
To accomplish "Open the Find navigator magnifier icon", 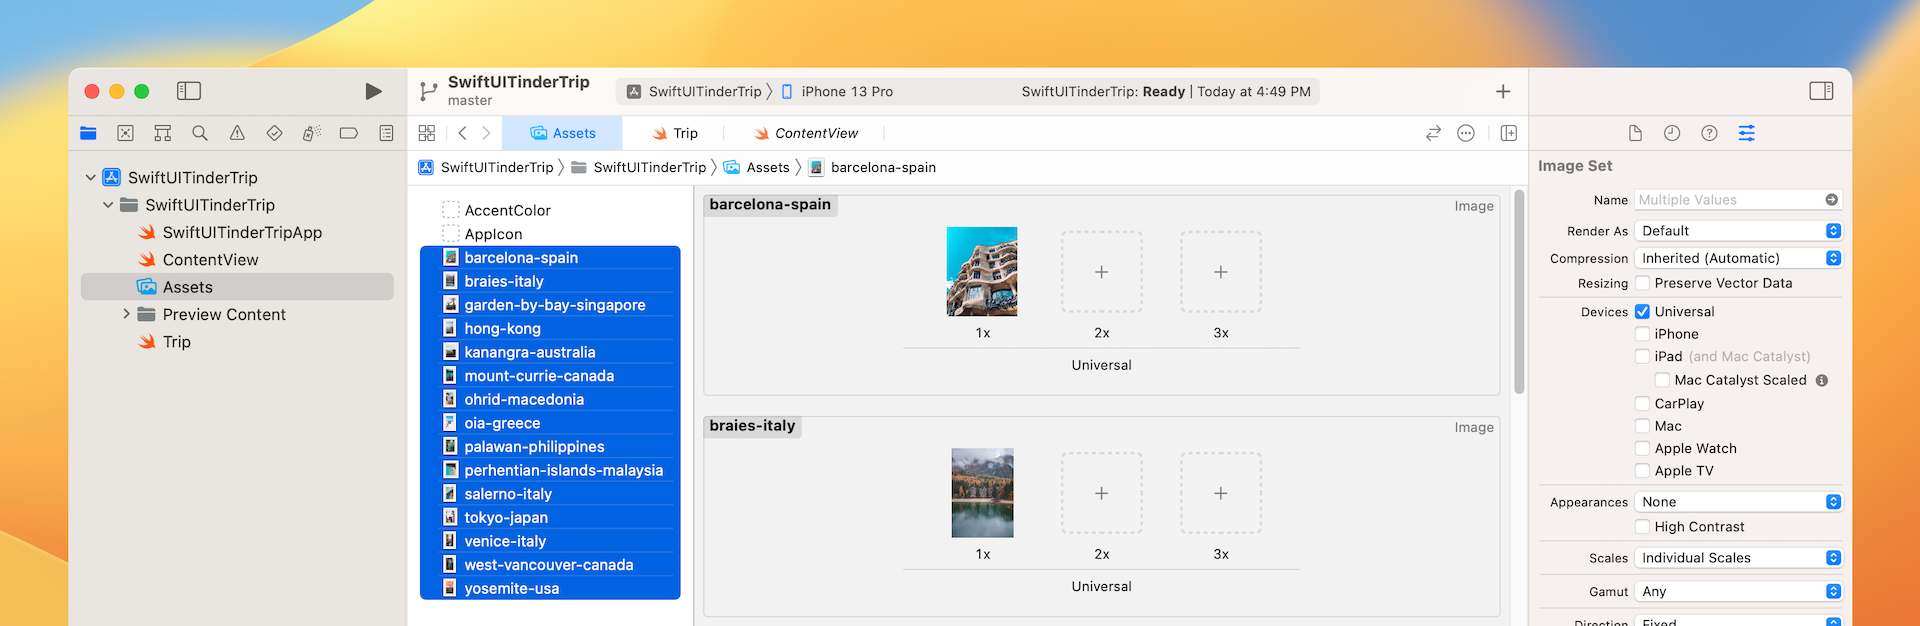I will tap(200, 133).
